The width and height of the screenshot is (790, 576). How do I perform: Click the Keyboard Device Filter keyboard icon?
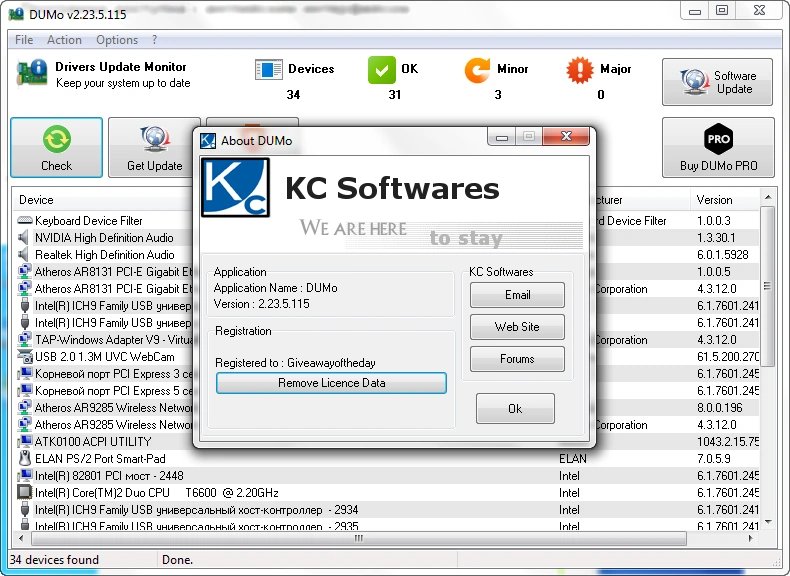click(25, 221)
